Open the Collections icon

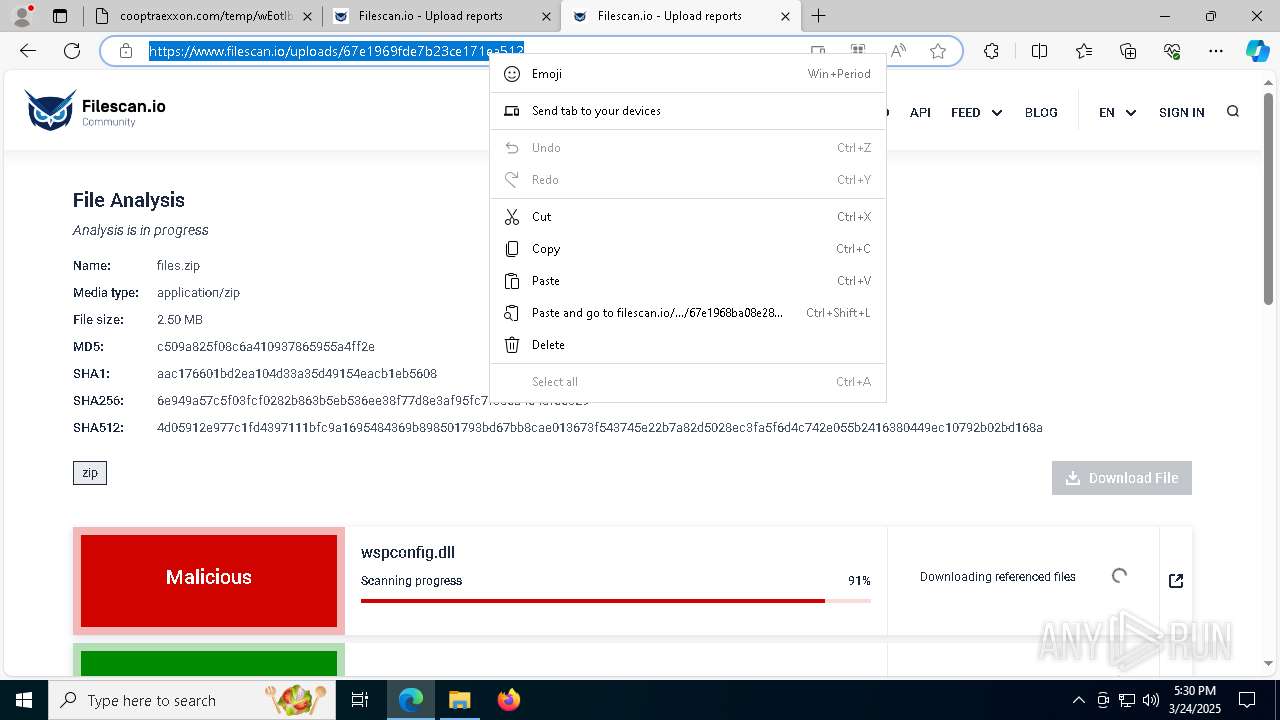[1128, 51]
